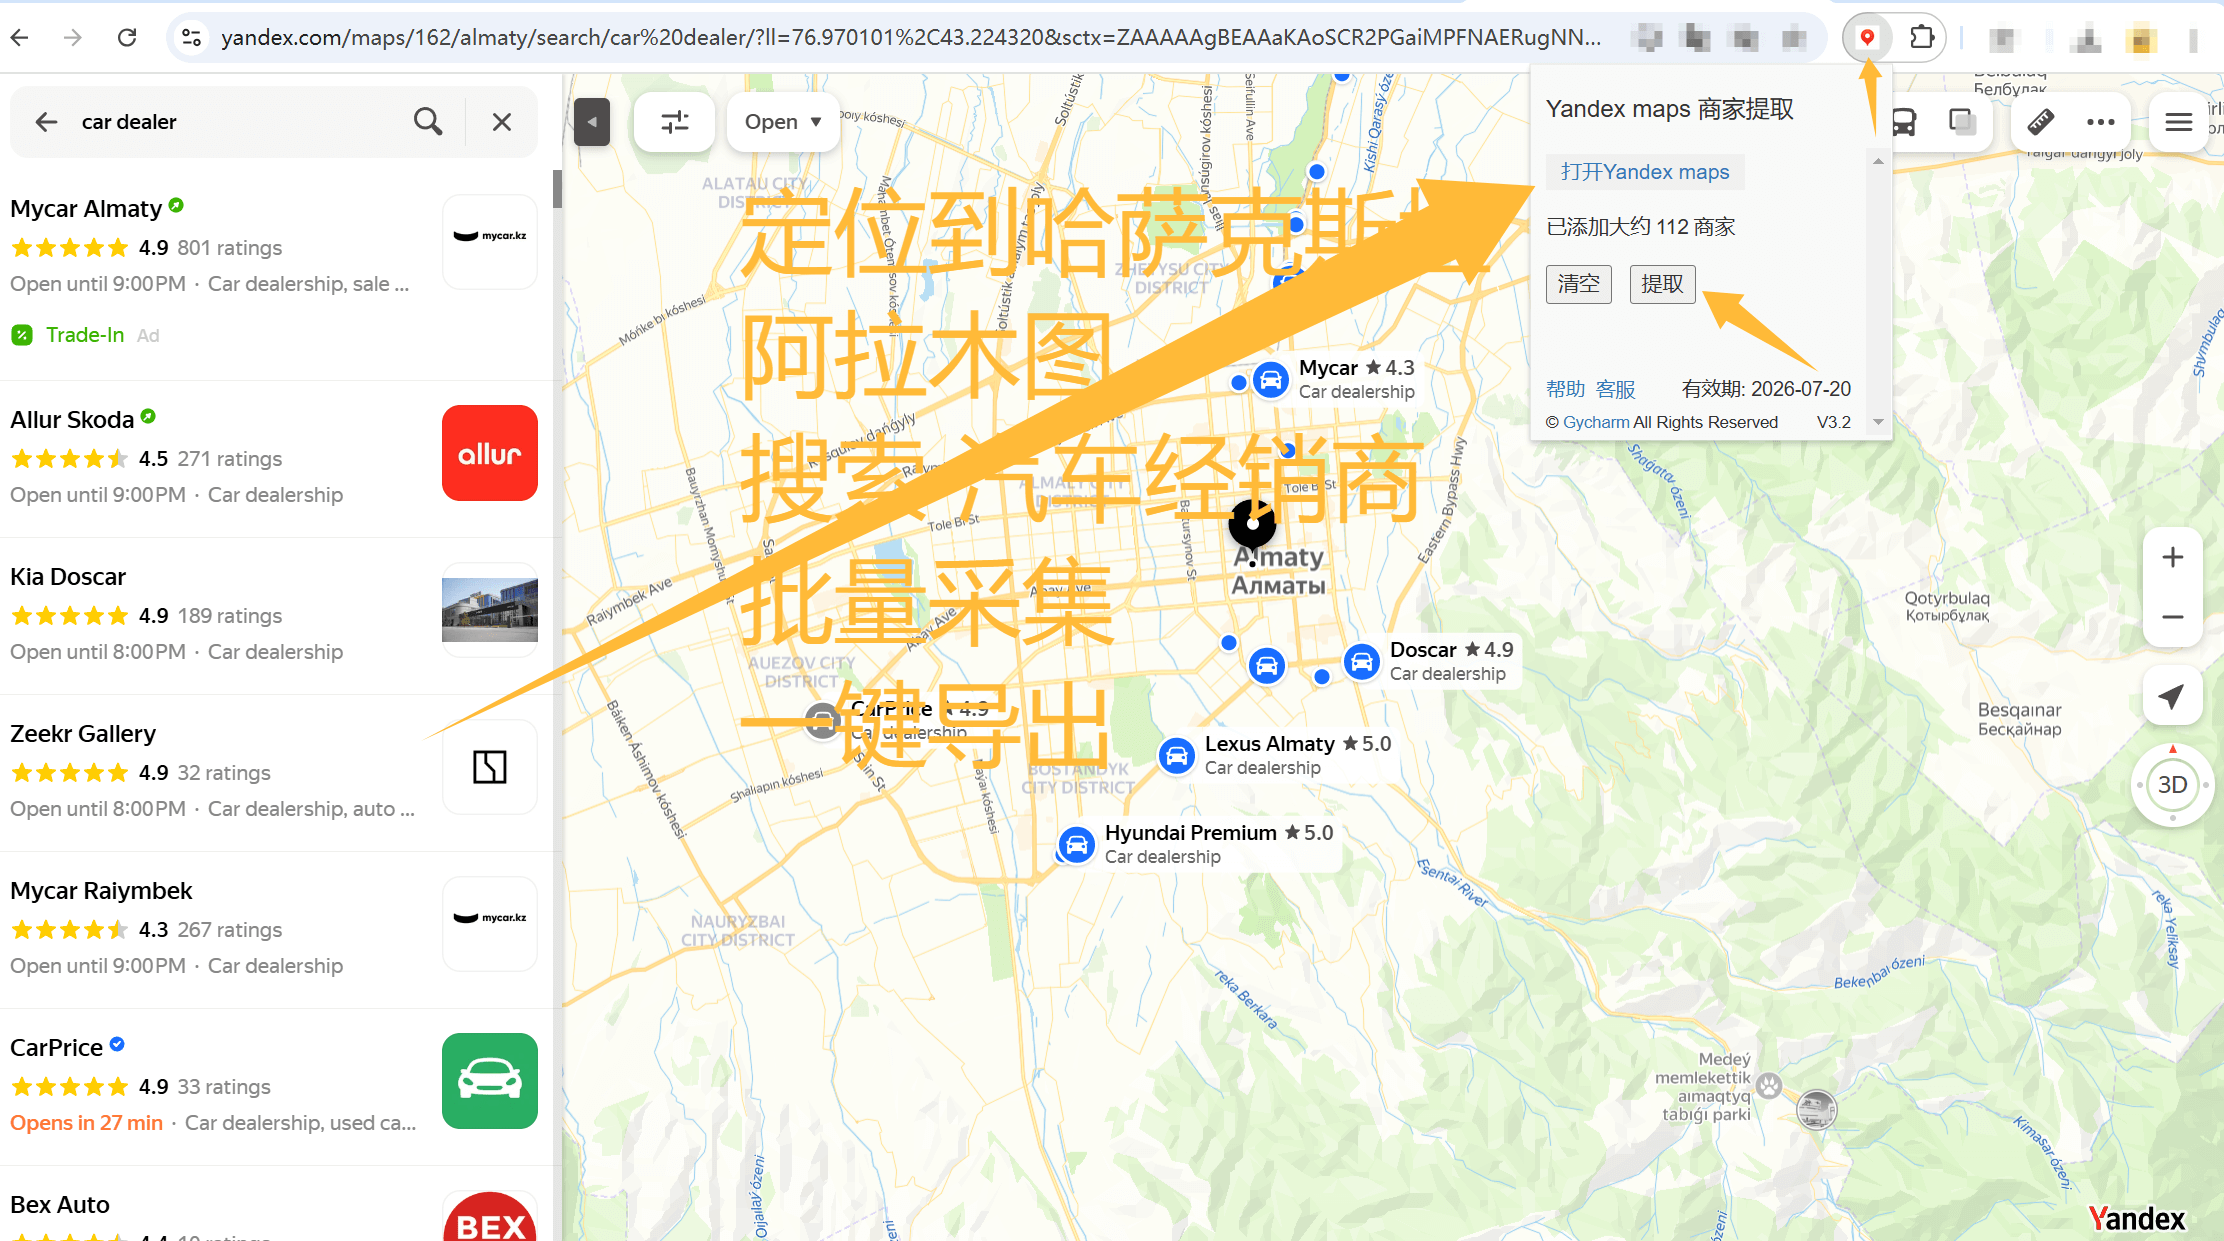
Task: Open Zeekr Gallery listing
Action: pyautogui.click(x=83, y=734)
